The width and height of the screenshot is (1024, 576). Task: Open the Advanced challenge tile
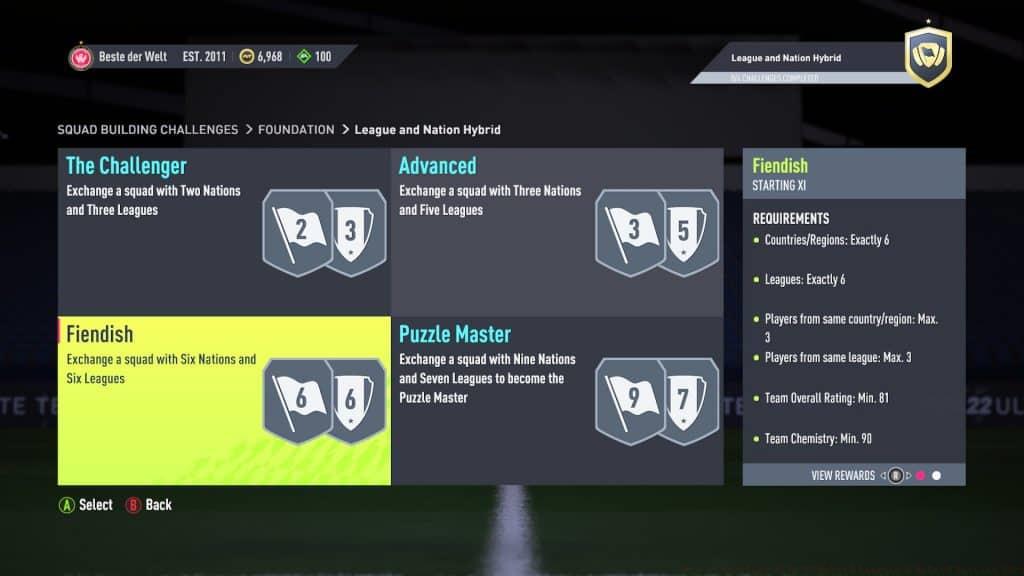[558, 232]
